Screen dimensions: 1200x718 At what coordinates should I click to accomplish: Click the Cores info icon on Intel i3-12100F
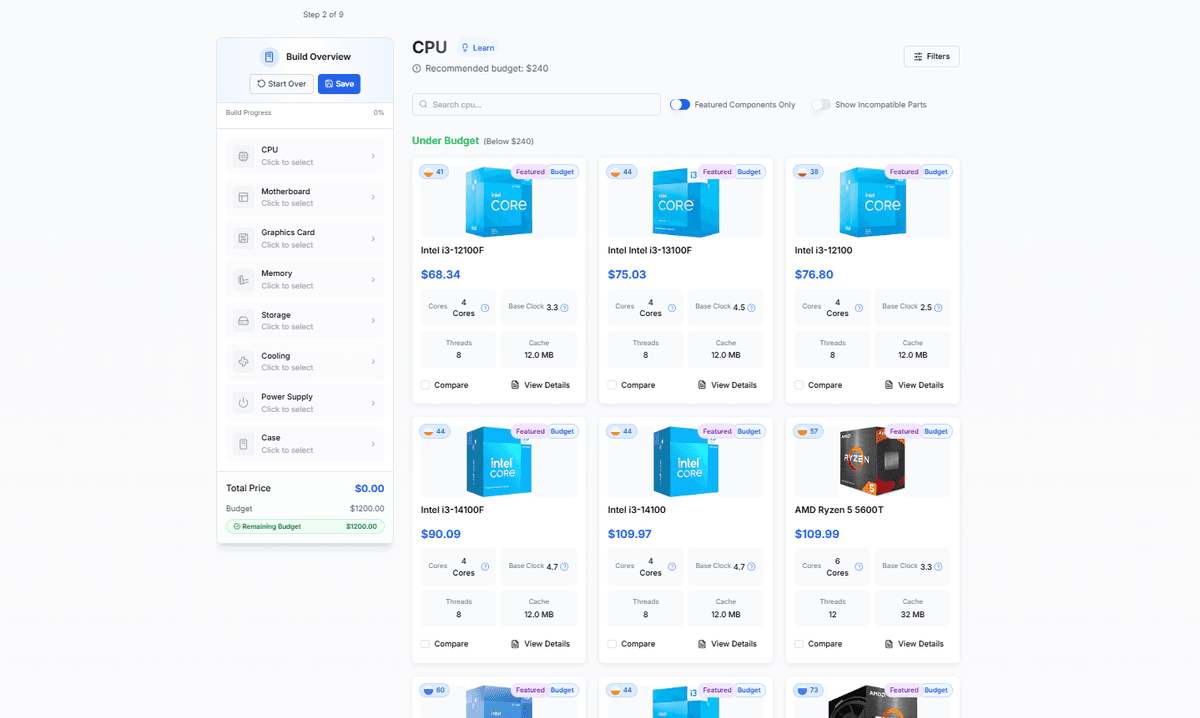tap(485, 308)
